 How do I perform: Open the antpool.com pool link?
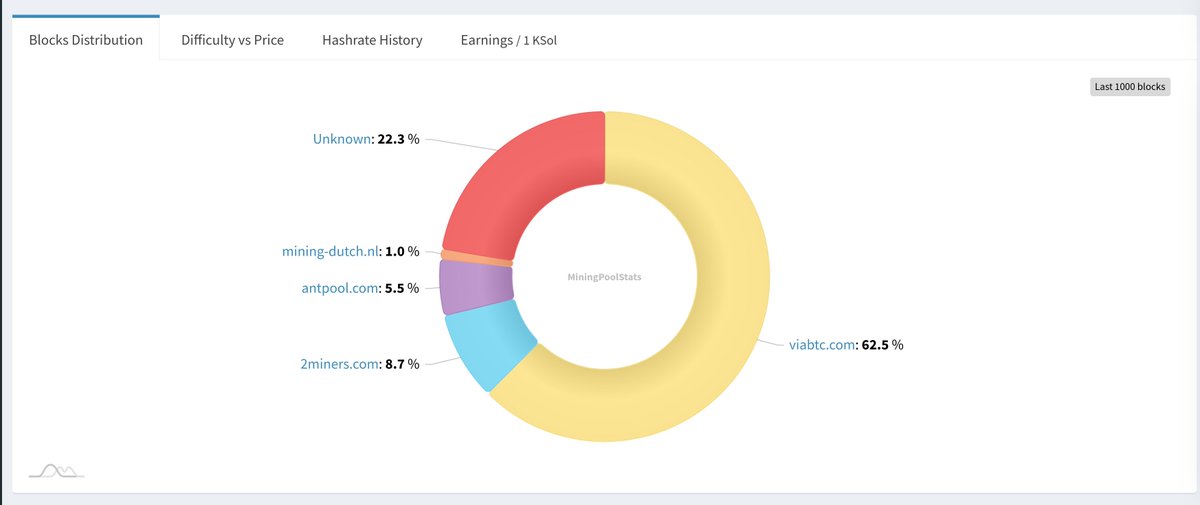[342, 288]
